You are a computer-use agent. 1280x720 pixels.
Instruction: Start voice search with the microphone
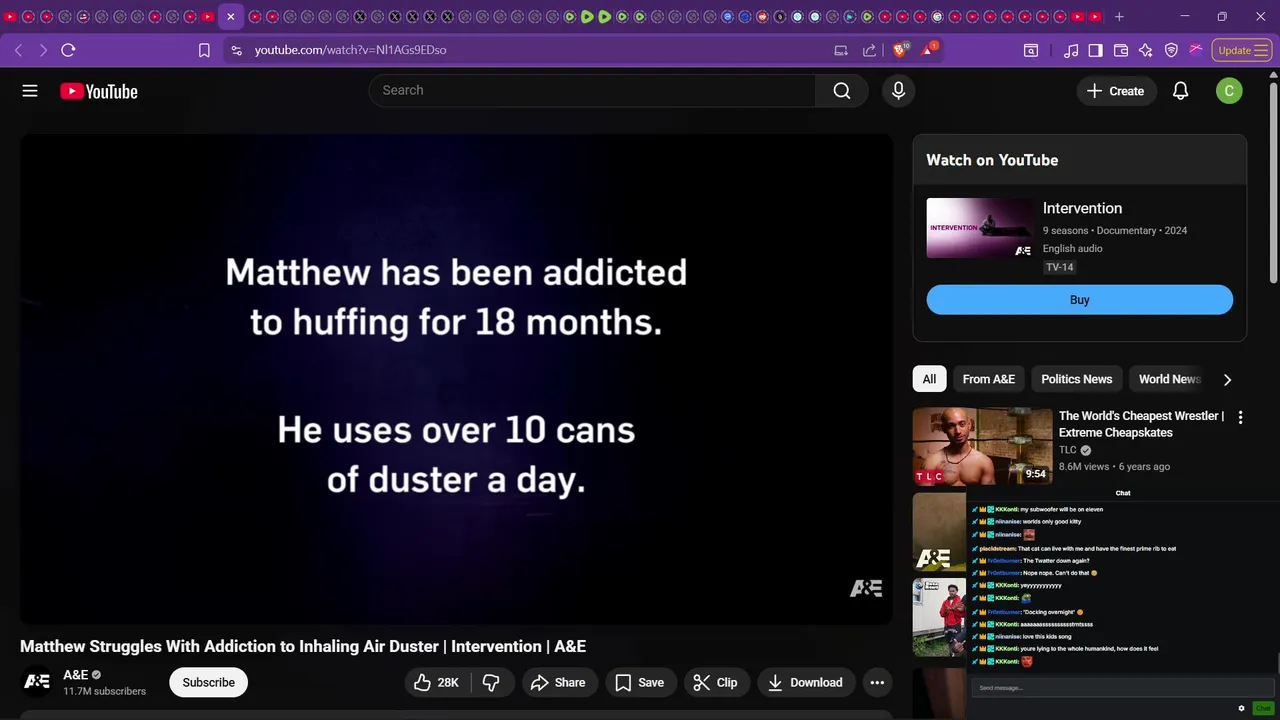[898, 91]
